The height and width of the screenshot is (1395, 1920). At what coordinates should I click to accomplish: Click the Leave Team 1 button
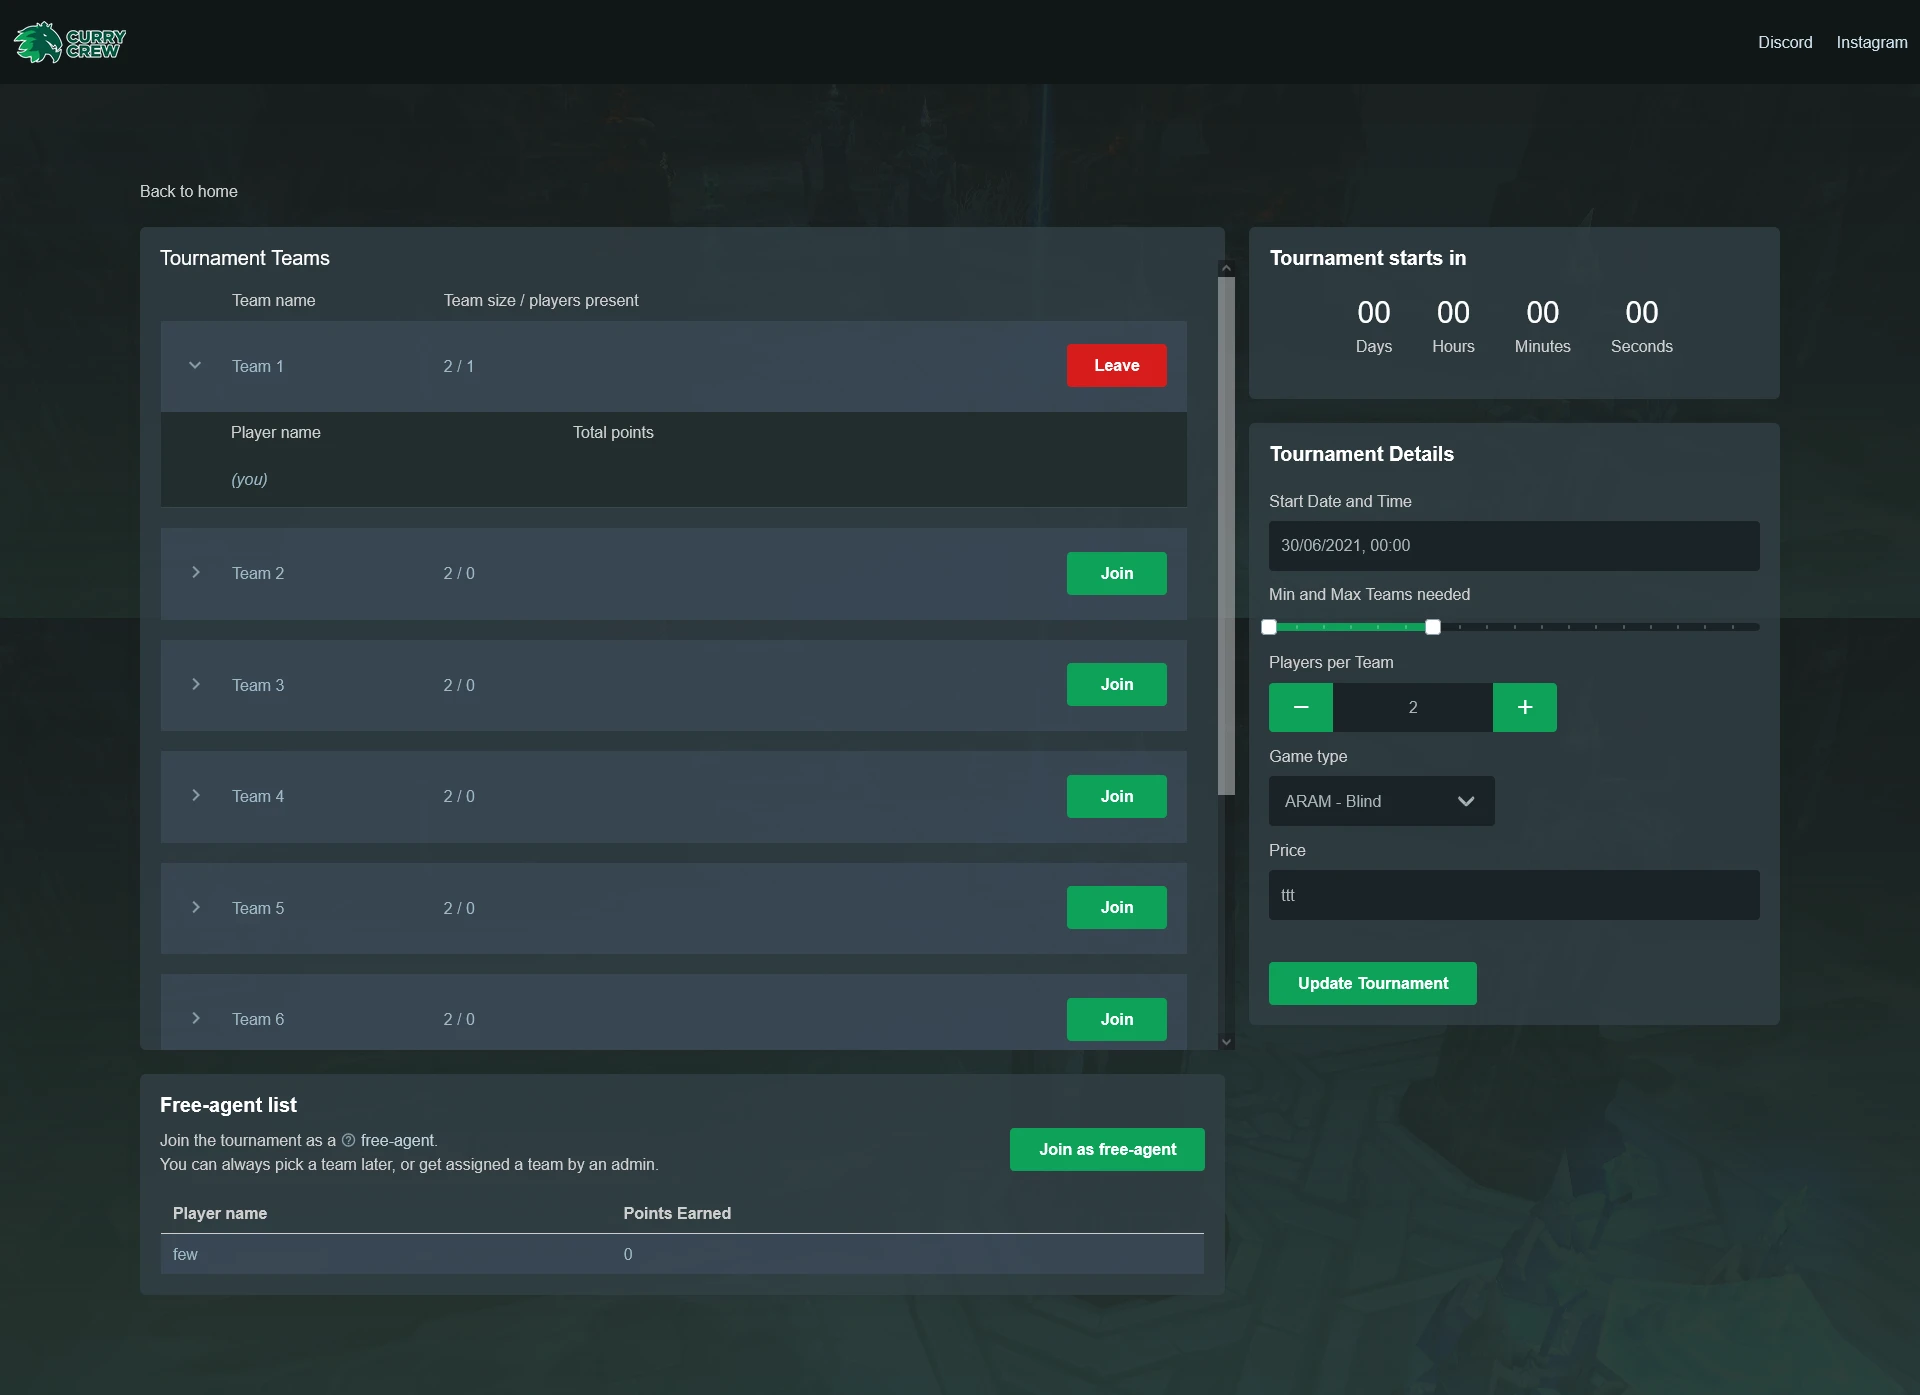tap(1117, 365)
